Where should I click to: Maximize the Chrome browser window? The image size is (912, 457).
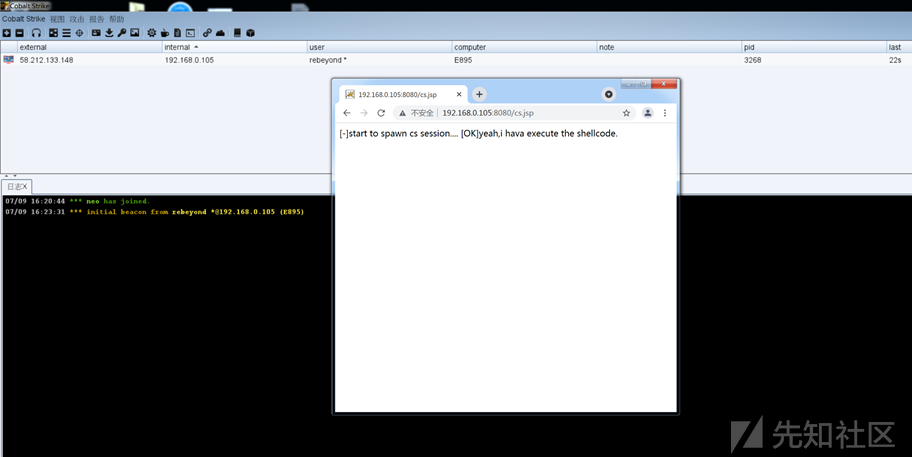point(644,84)
